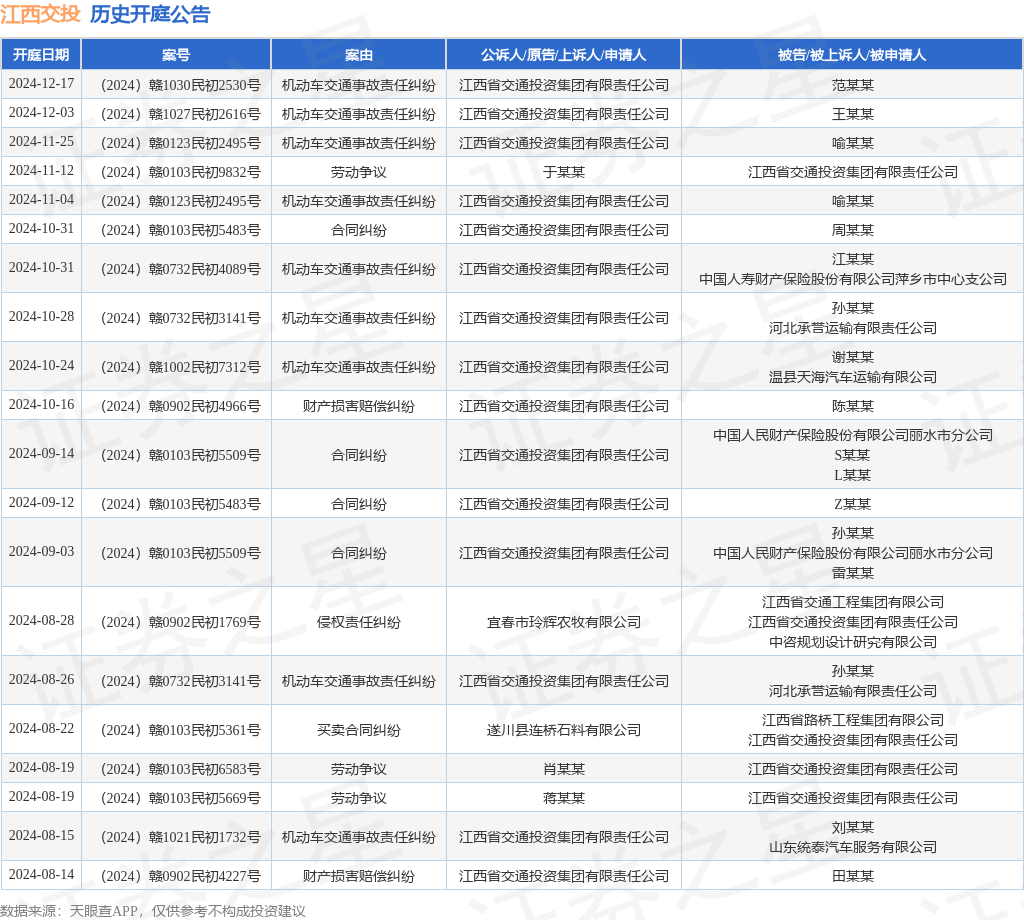Click defendant cell 陈某某
The image size is (1024, 920).
tap(853, 406)
